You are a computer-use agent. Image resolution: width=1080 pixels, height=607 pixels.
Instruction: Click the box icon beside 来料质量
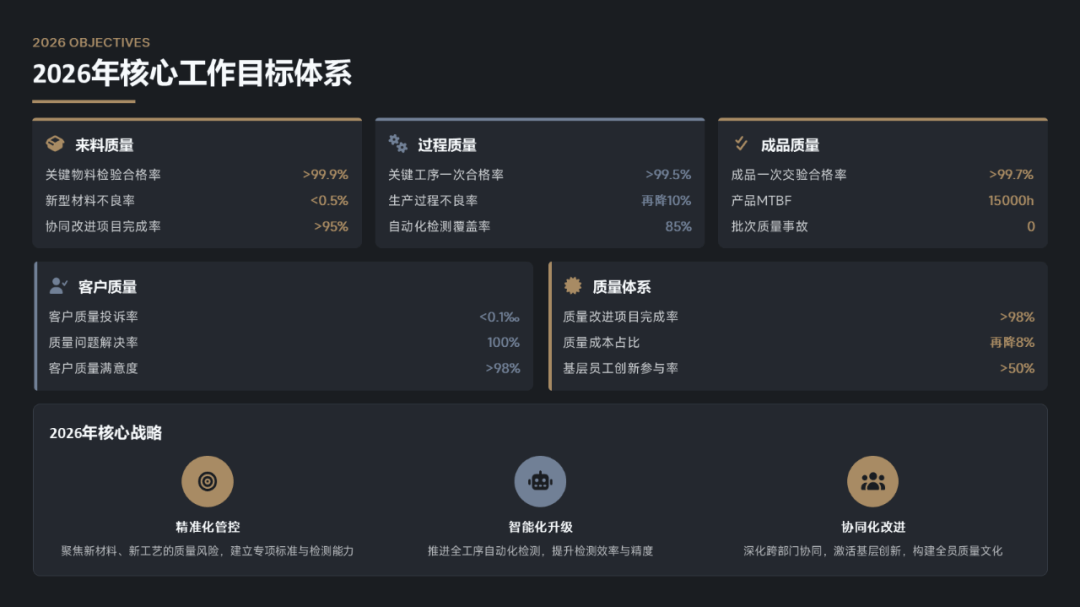[x=55, y=144]
